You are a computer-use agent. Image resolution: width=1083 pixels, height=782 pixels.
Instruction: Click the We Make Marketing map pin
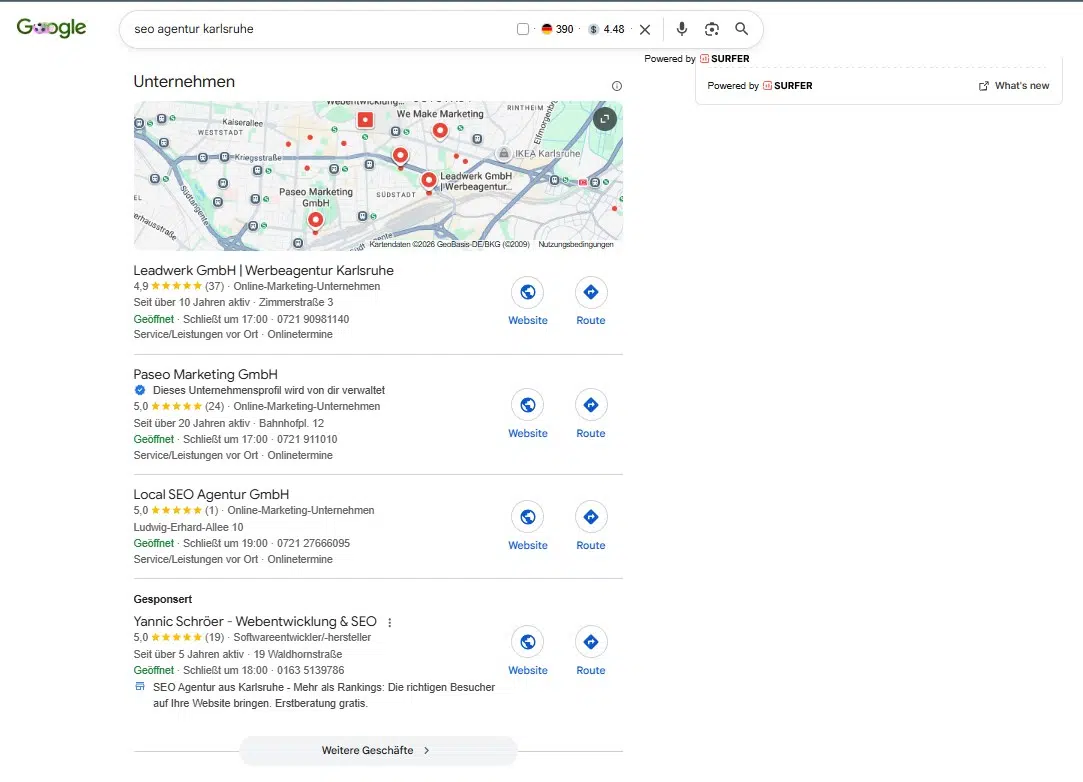tap(440, 131)
